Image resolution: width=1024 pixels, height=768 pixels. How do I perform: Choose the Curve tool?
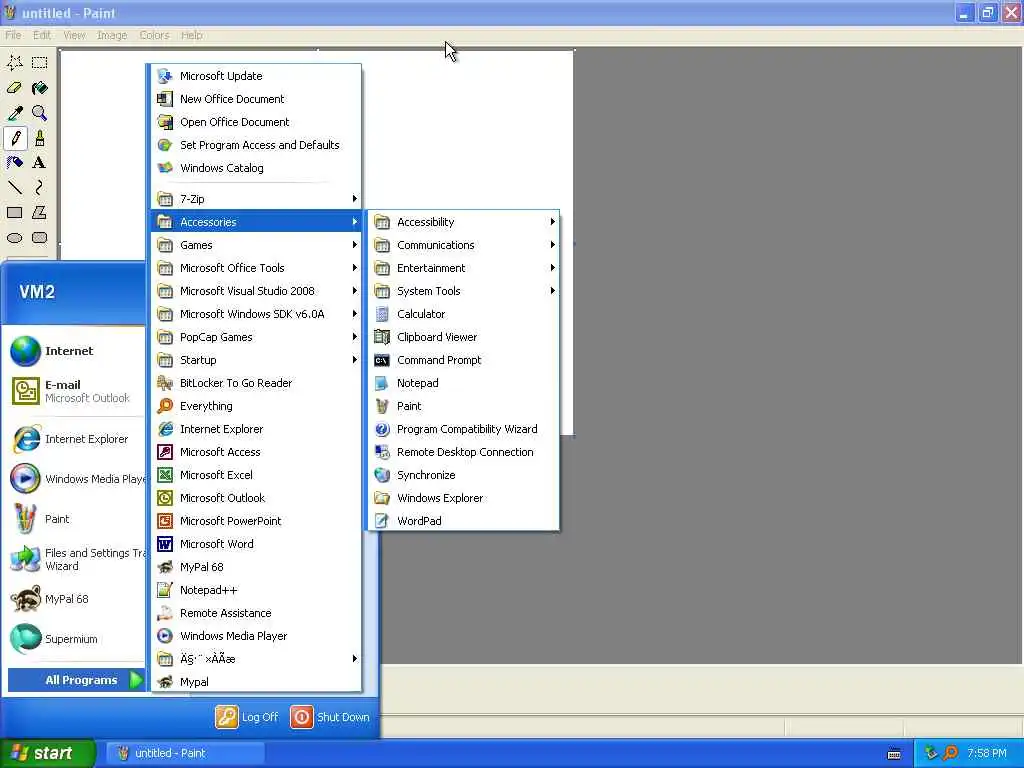pyautogui.click(x=39, y=188)
